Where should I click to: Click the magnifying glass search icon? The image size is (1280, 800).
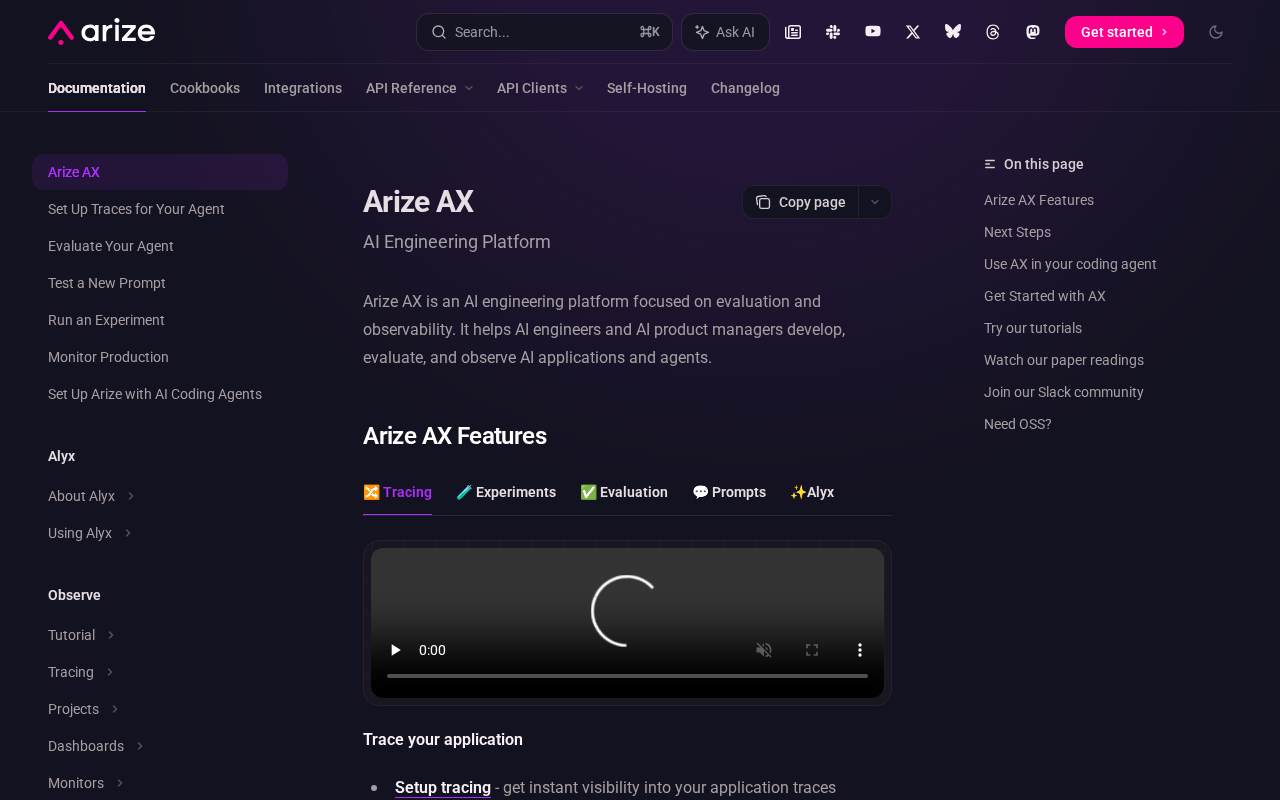pyautogui.click(x=438, y=32)
